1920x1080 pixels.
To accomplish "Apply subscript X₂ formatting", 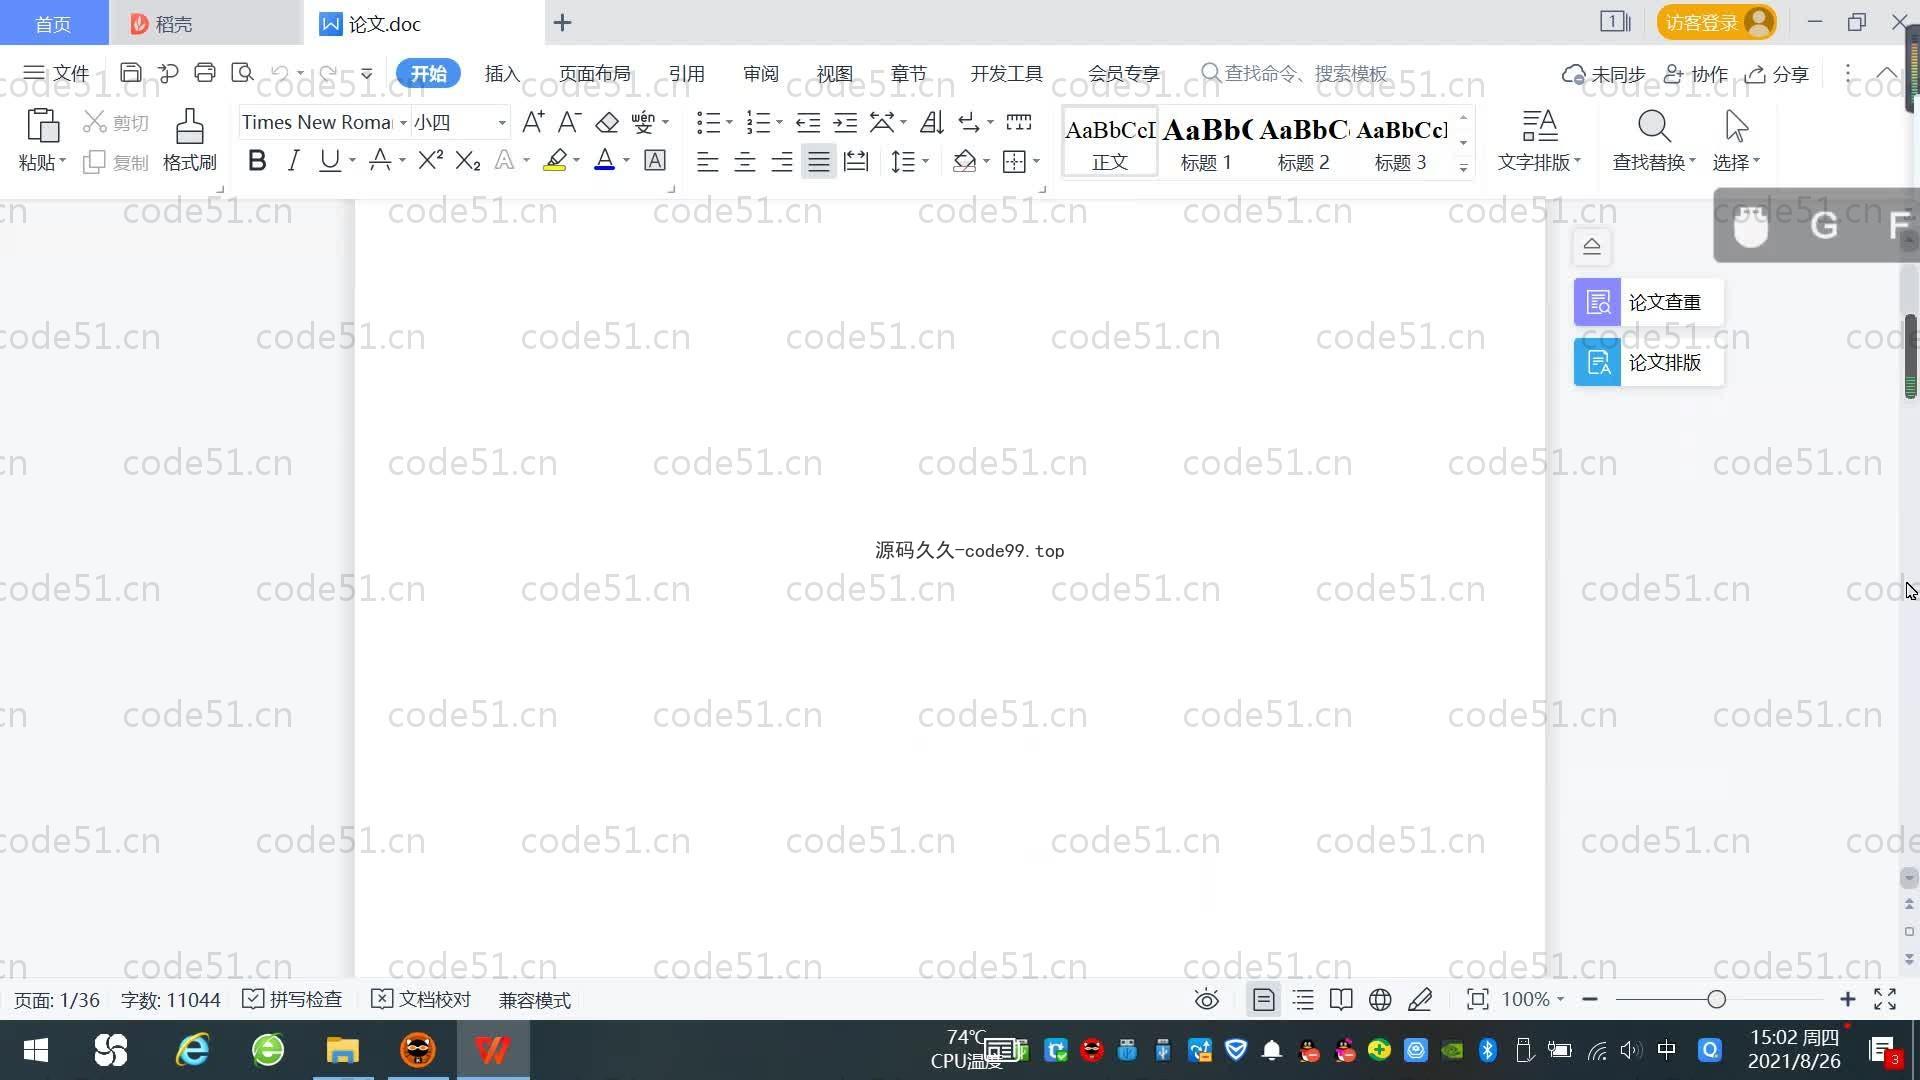I will (468, 160).
